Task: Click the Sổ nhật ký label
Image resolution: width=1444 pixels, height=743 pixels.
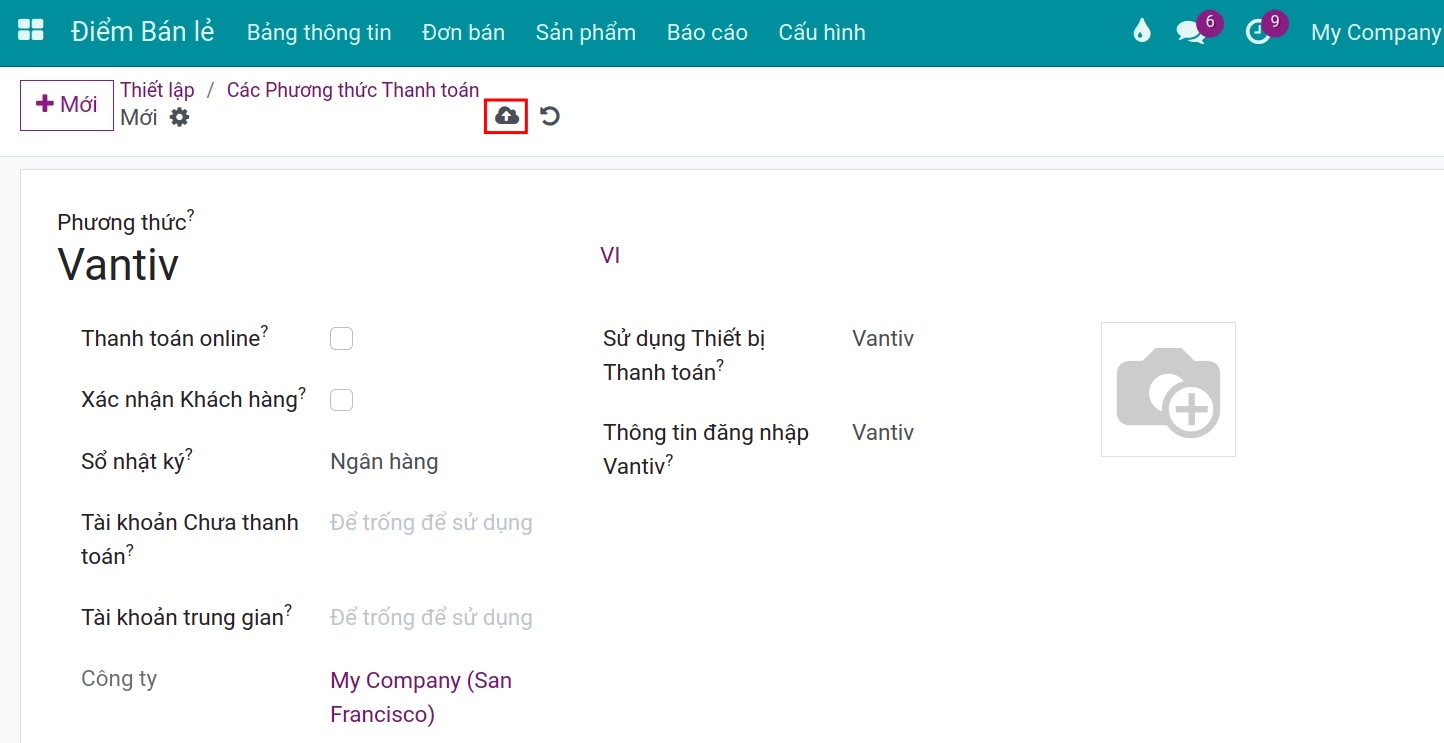Action: 133,462
